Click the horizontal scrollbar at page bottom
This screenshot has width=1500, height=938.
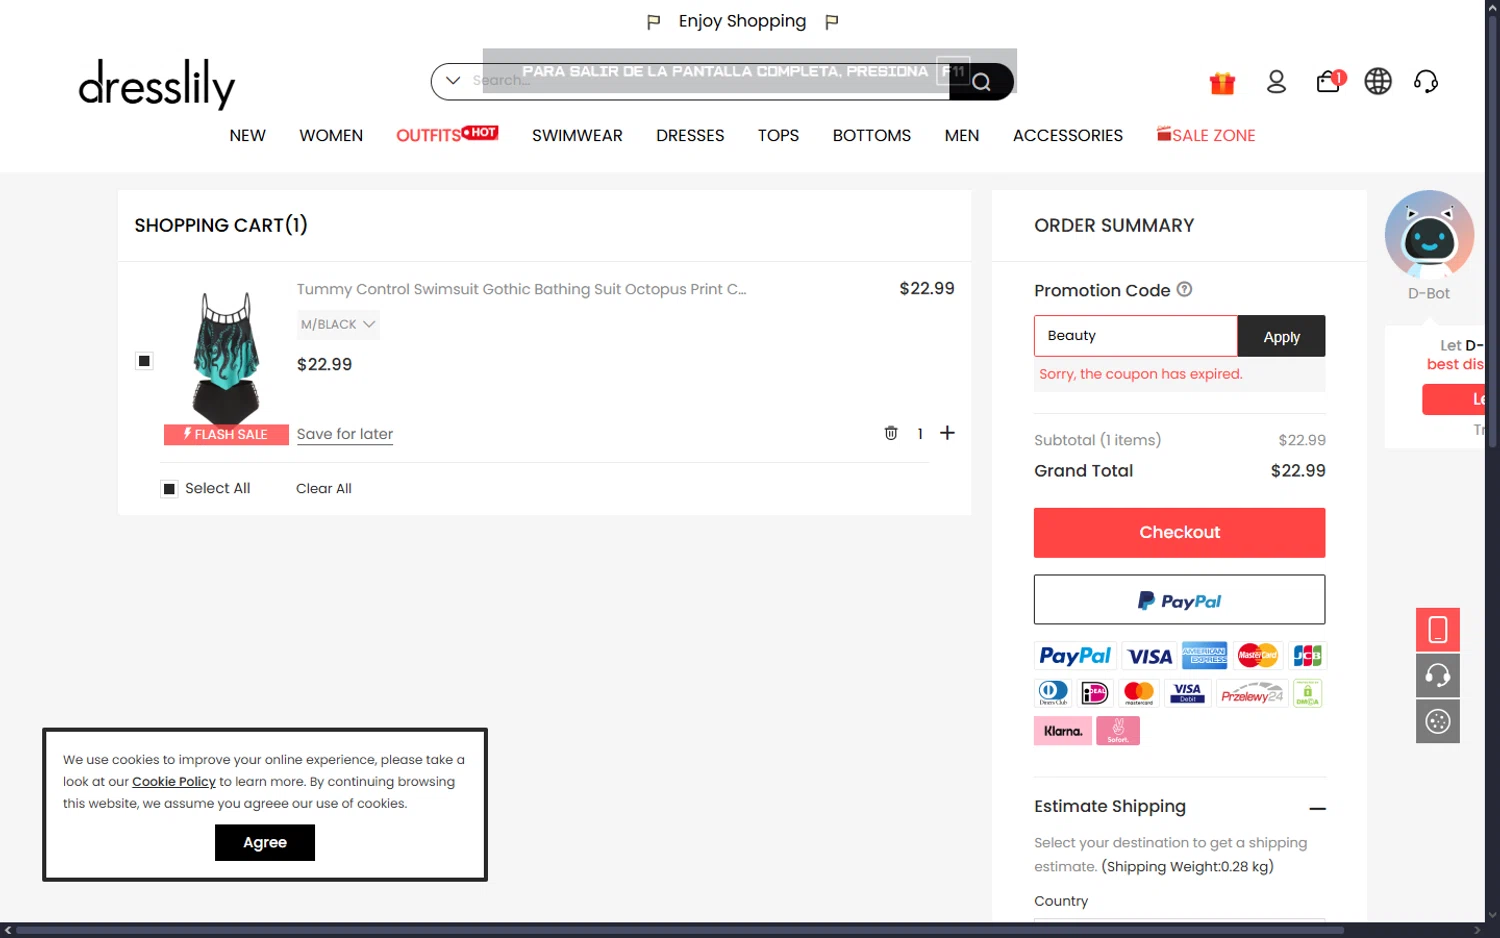(x=680, y=930)
